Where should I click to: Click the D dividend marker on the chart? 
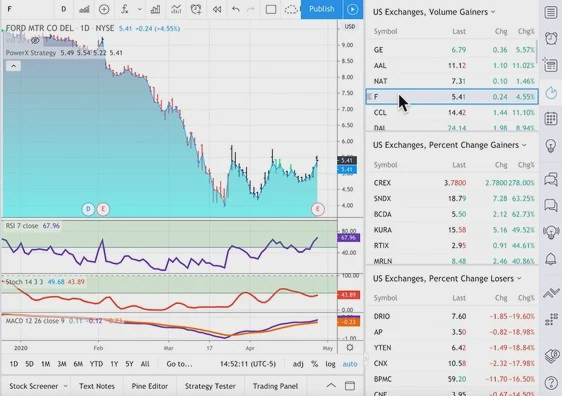point(88,209)
